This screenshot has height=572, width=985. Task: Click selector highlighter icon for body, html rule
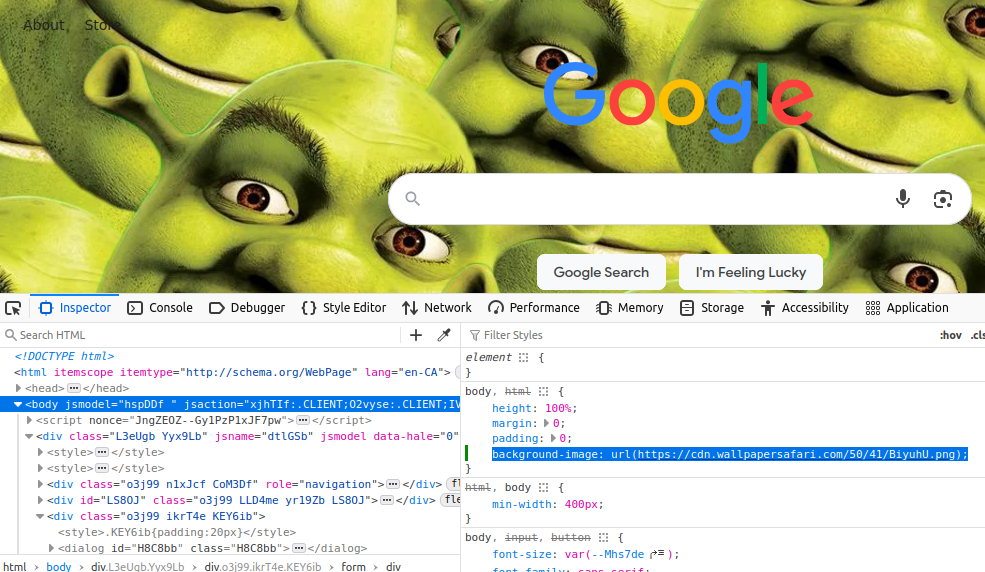point(543,391)
